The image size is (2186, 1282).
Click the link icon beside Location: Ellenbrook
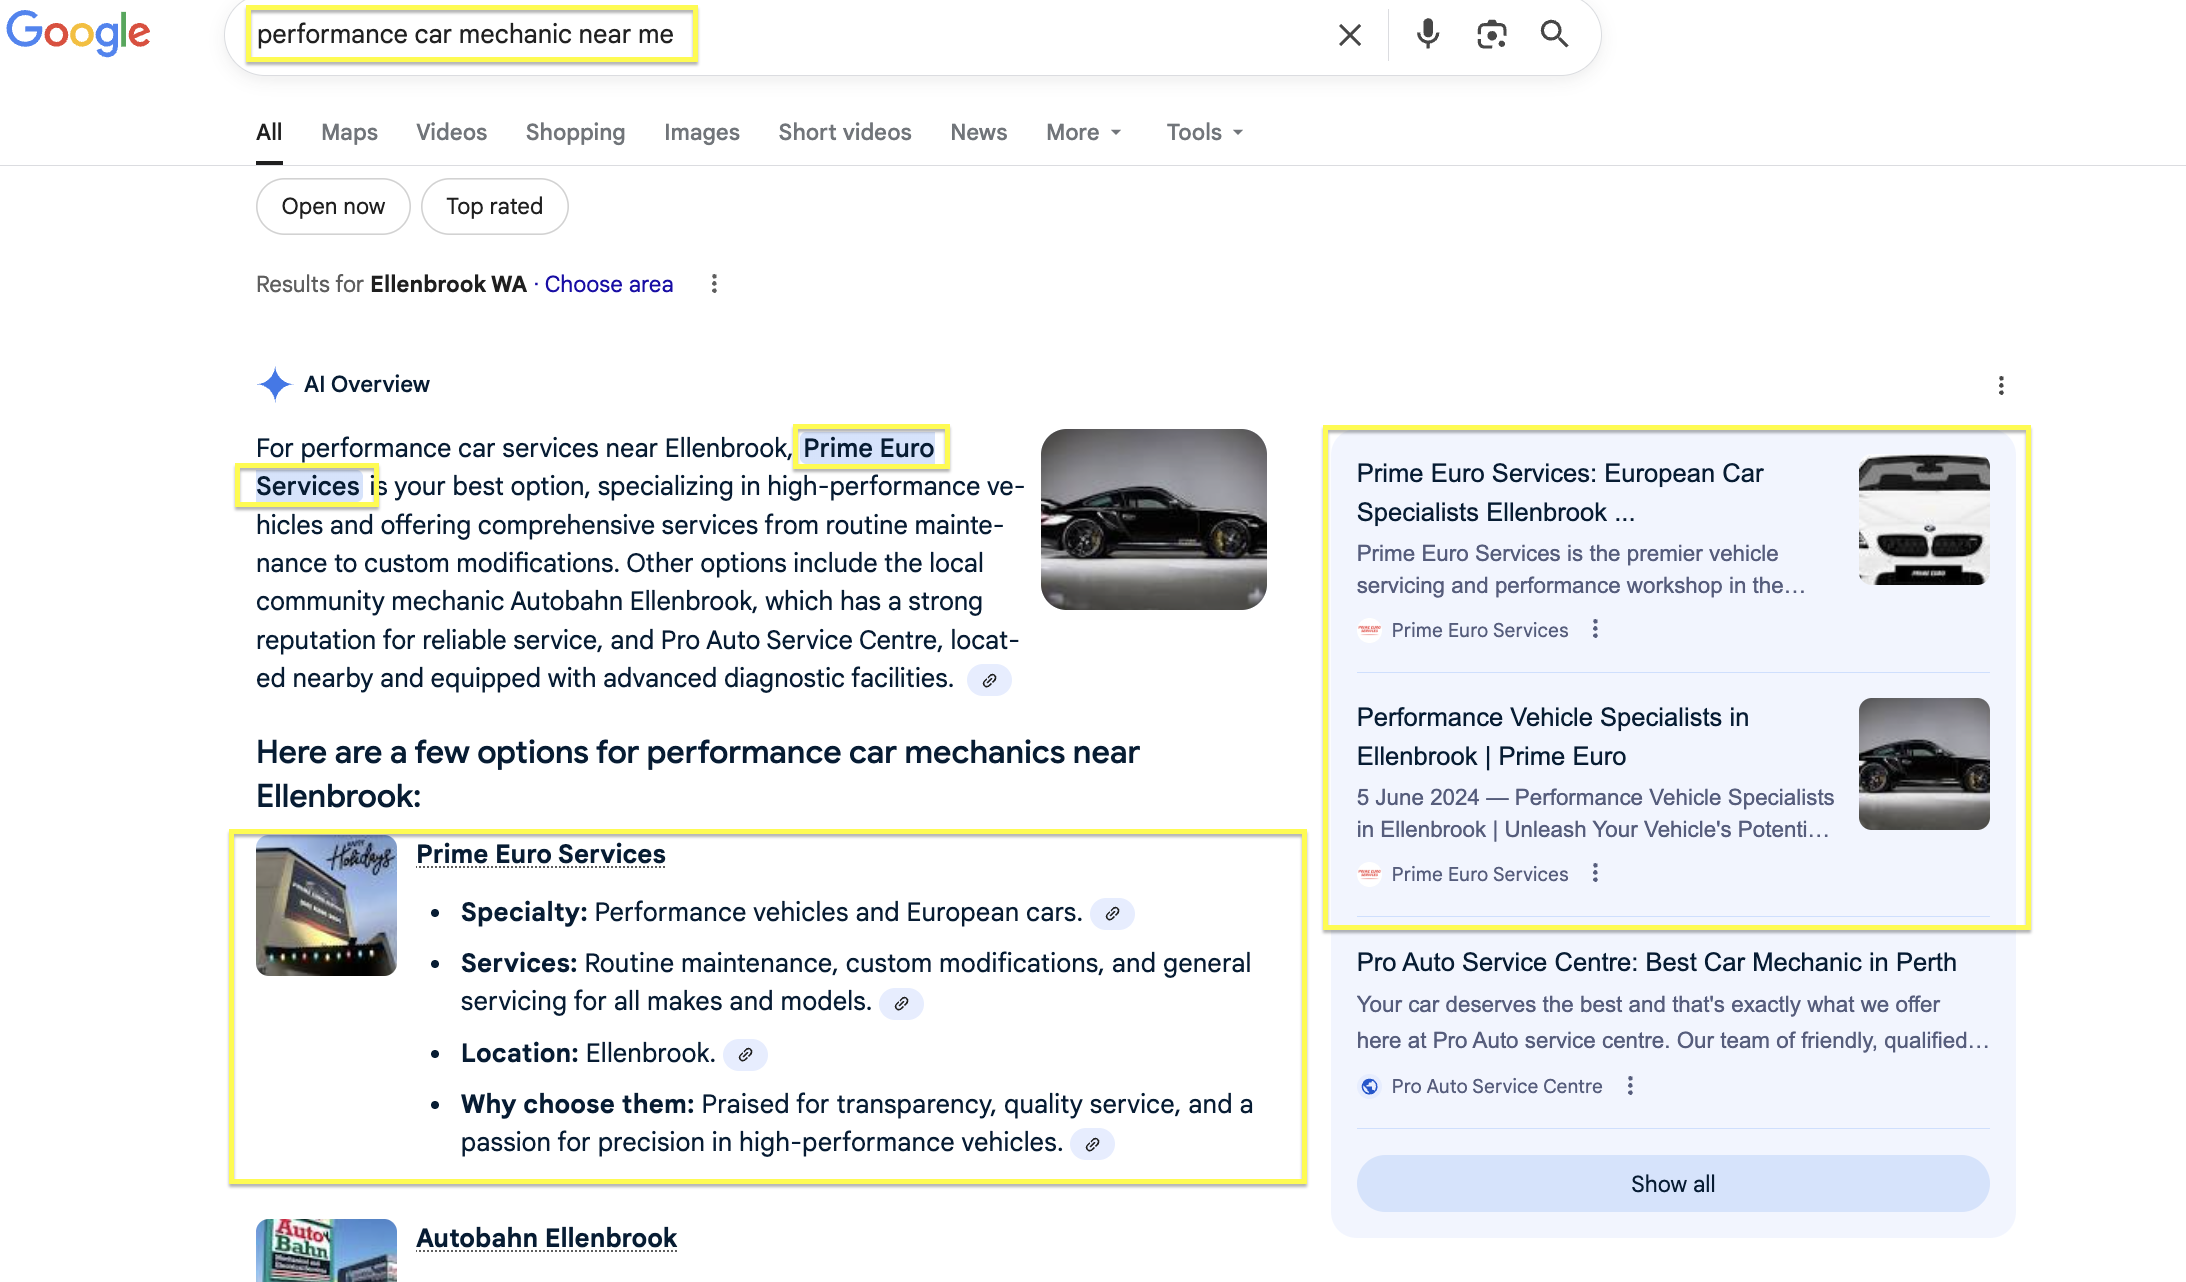click(x=745, y=1054)
